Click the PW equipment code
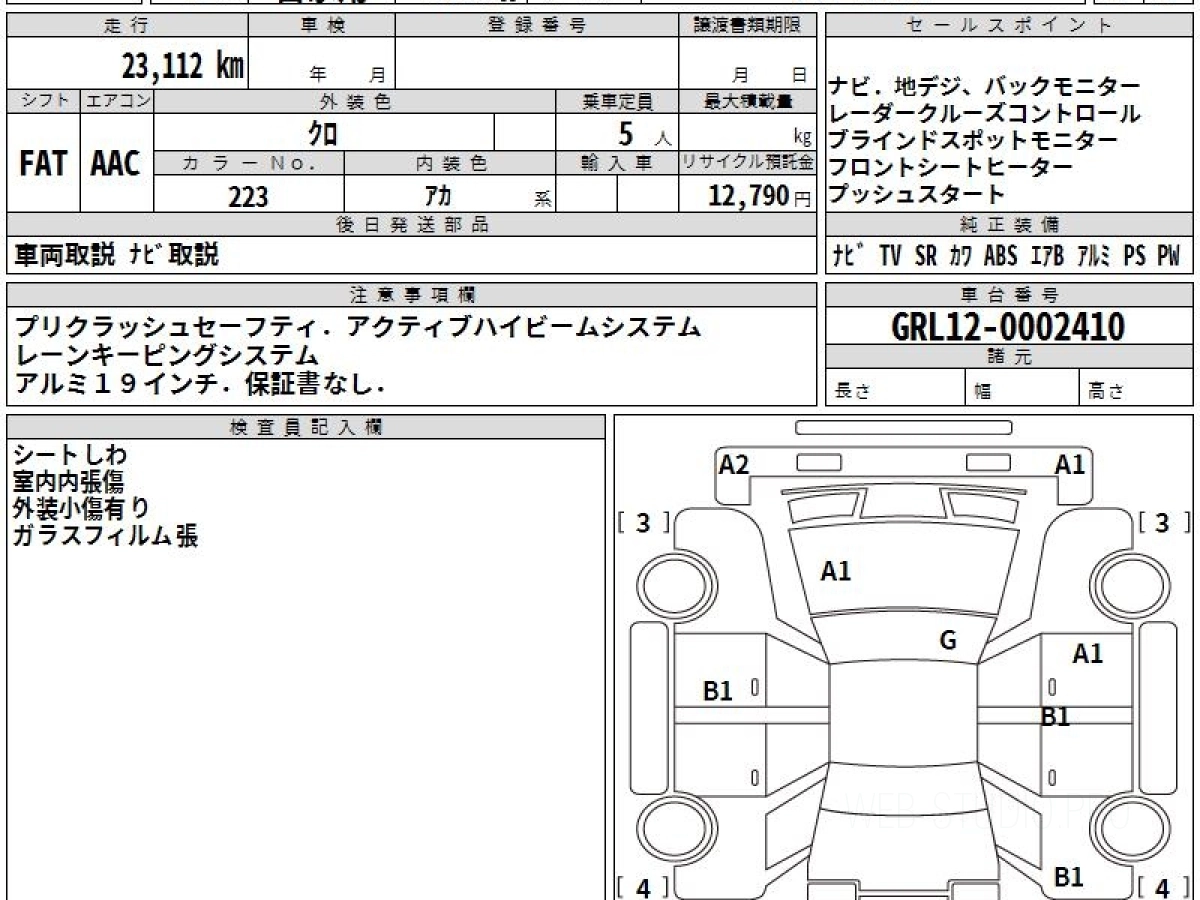Screen dimensions: 1200x900 tap(1168, 255)
